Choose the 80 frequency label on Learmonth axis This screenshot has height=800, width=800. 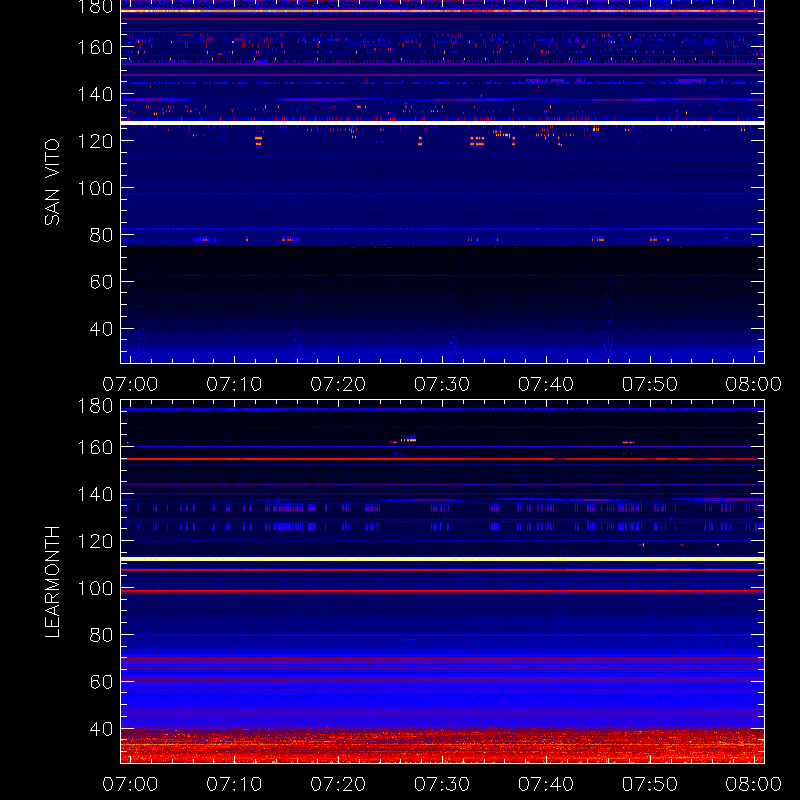tap(101, 635)
